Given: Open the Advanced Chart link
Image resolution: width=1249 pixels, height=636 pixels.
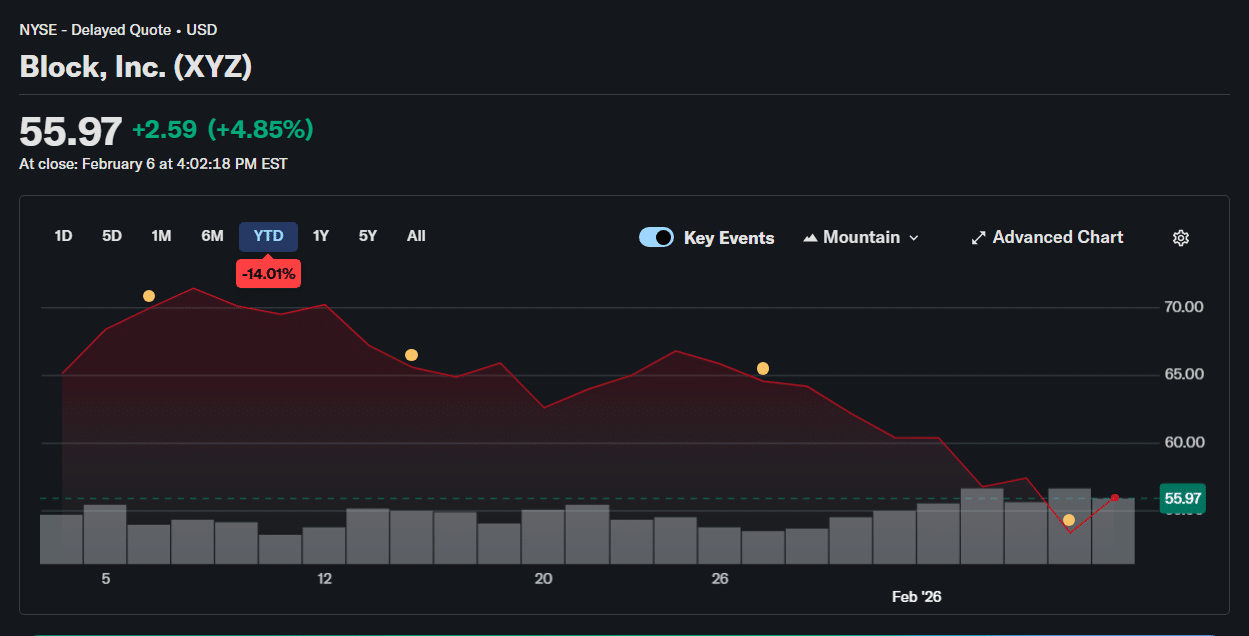Looking at the screenshot, I should [x=1058, y=237].
